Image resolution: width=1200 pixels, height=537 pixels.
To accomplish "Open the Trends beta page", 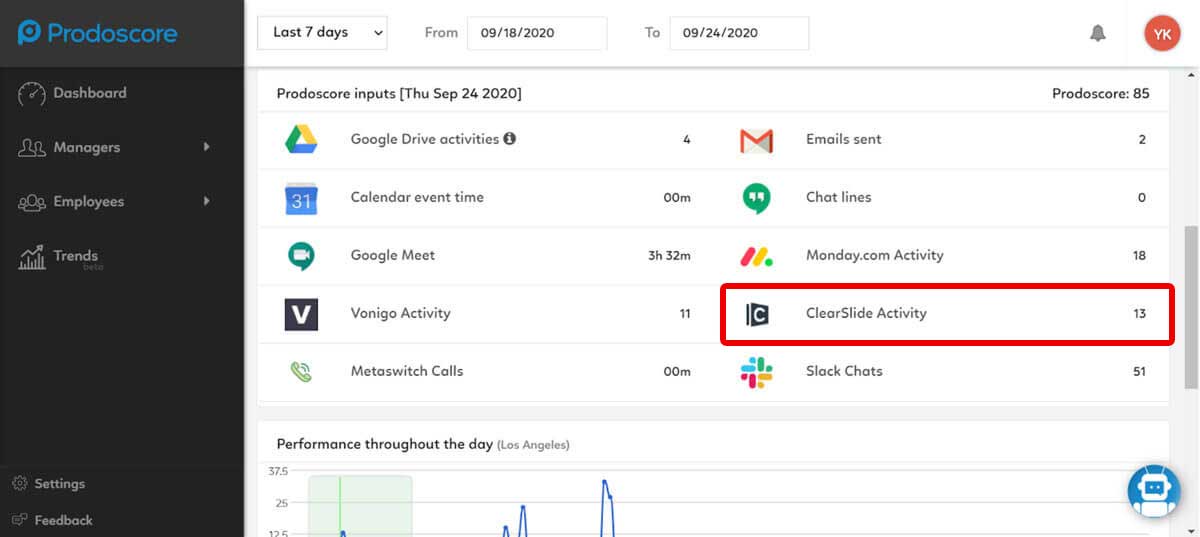I will (76, 257).
